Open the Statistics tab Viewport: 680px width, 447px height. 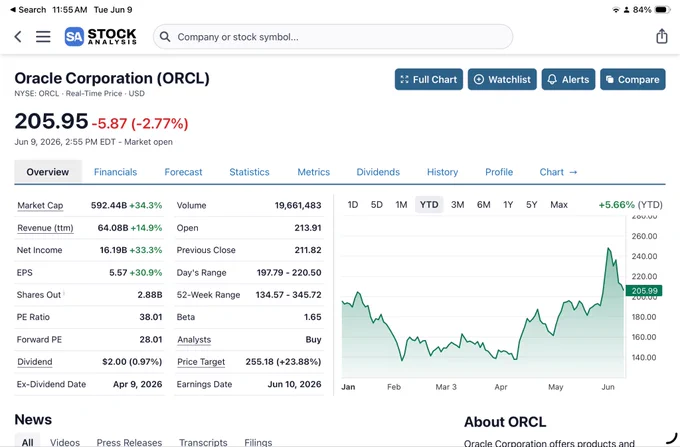click(x=249, y=172)
